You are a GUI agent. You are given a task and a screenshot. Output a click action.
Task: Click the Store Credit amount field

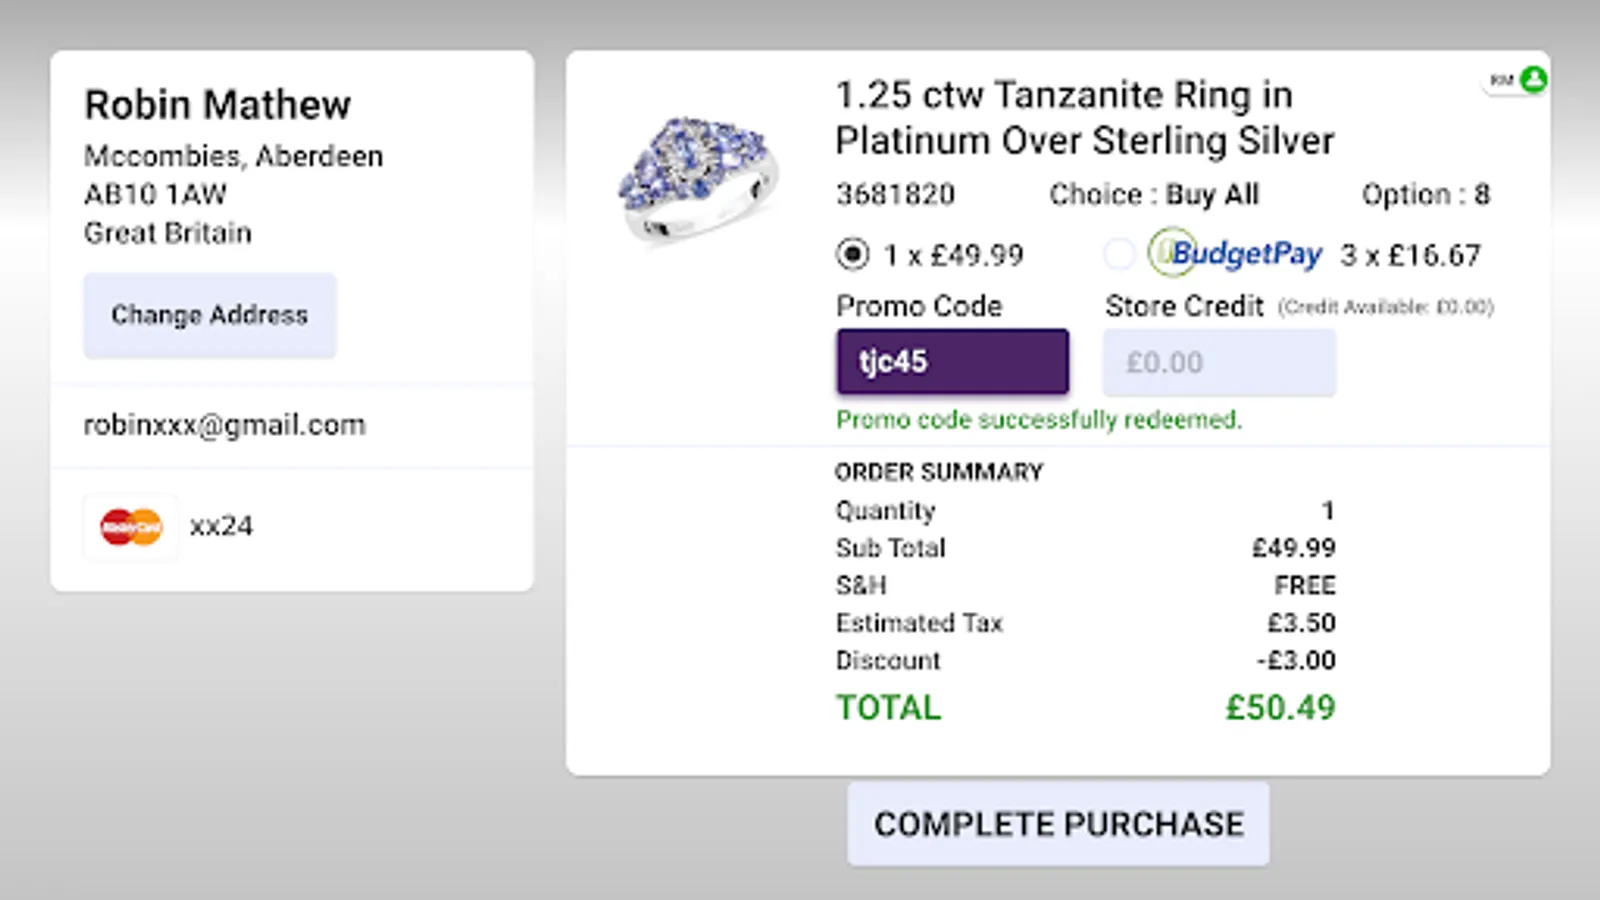[1218, 362]
